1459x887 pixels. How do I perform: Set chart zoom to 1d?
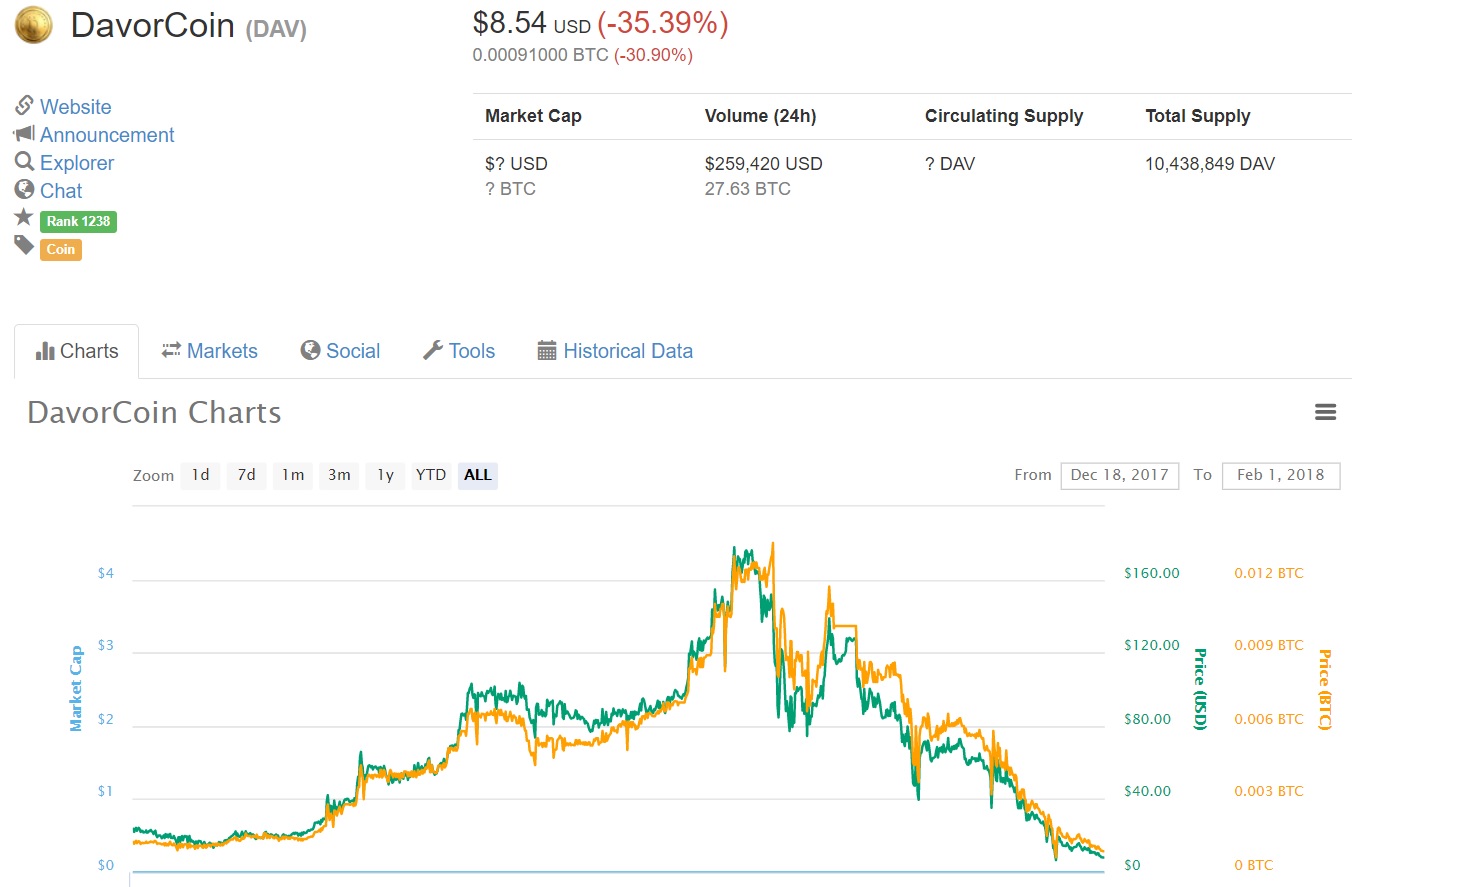pos(201,475)
